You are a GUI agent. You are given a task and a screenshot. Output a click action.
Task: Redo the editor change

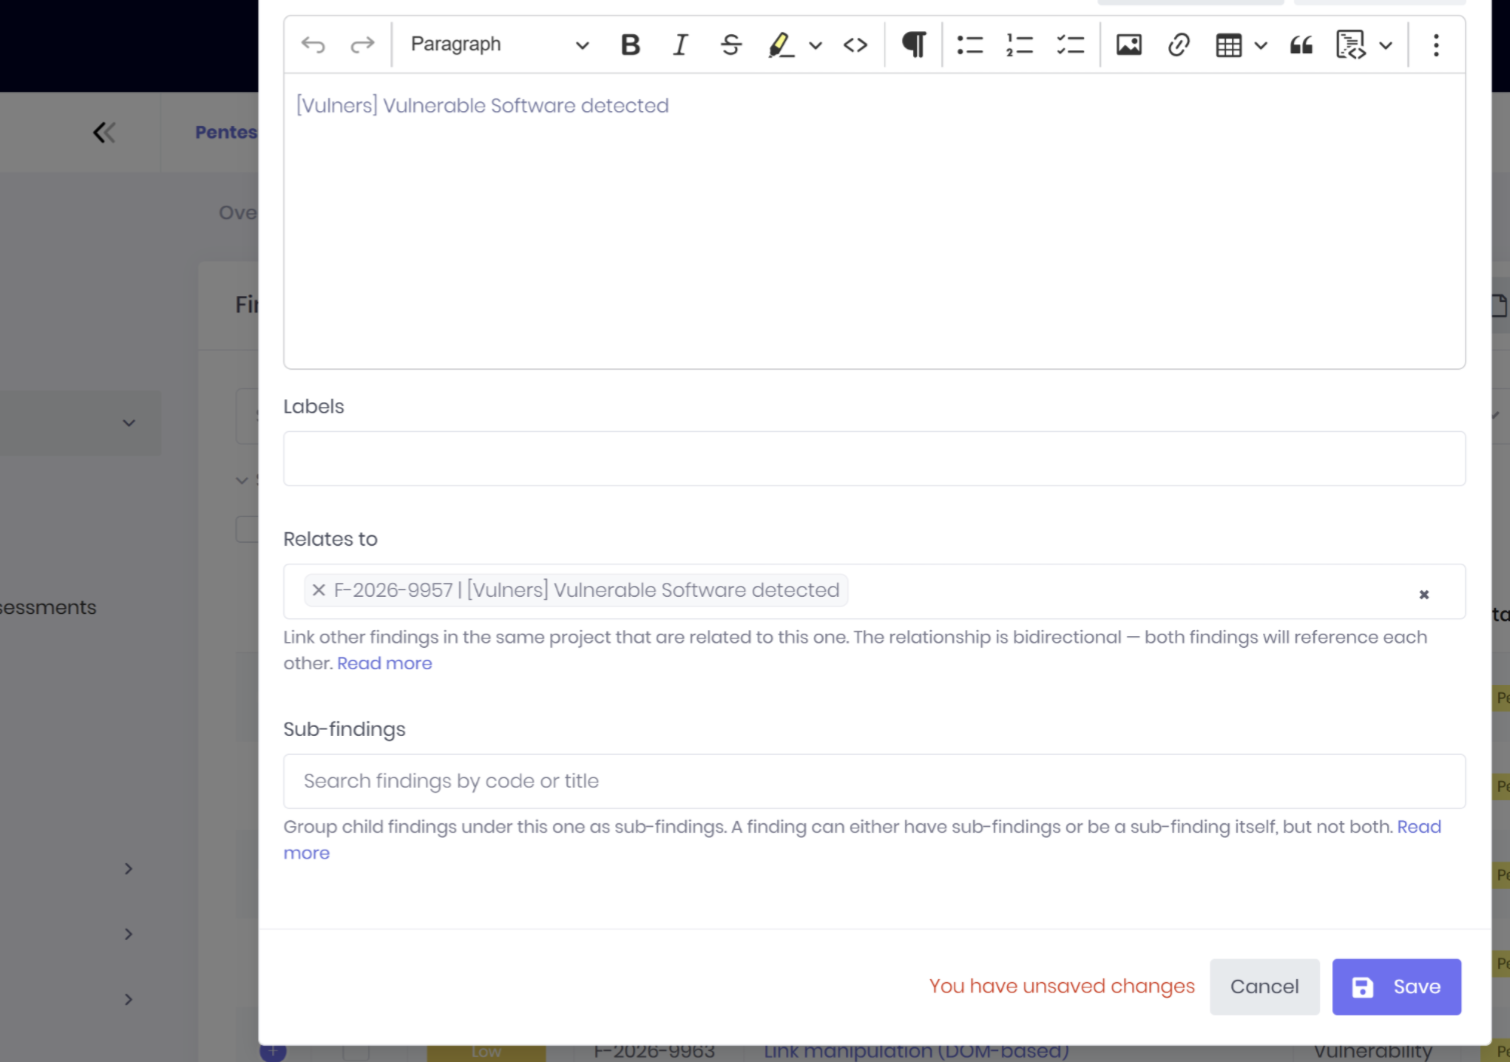362,45
